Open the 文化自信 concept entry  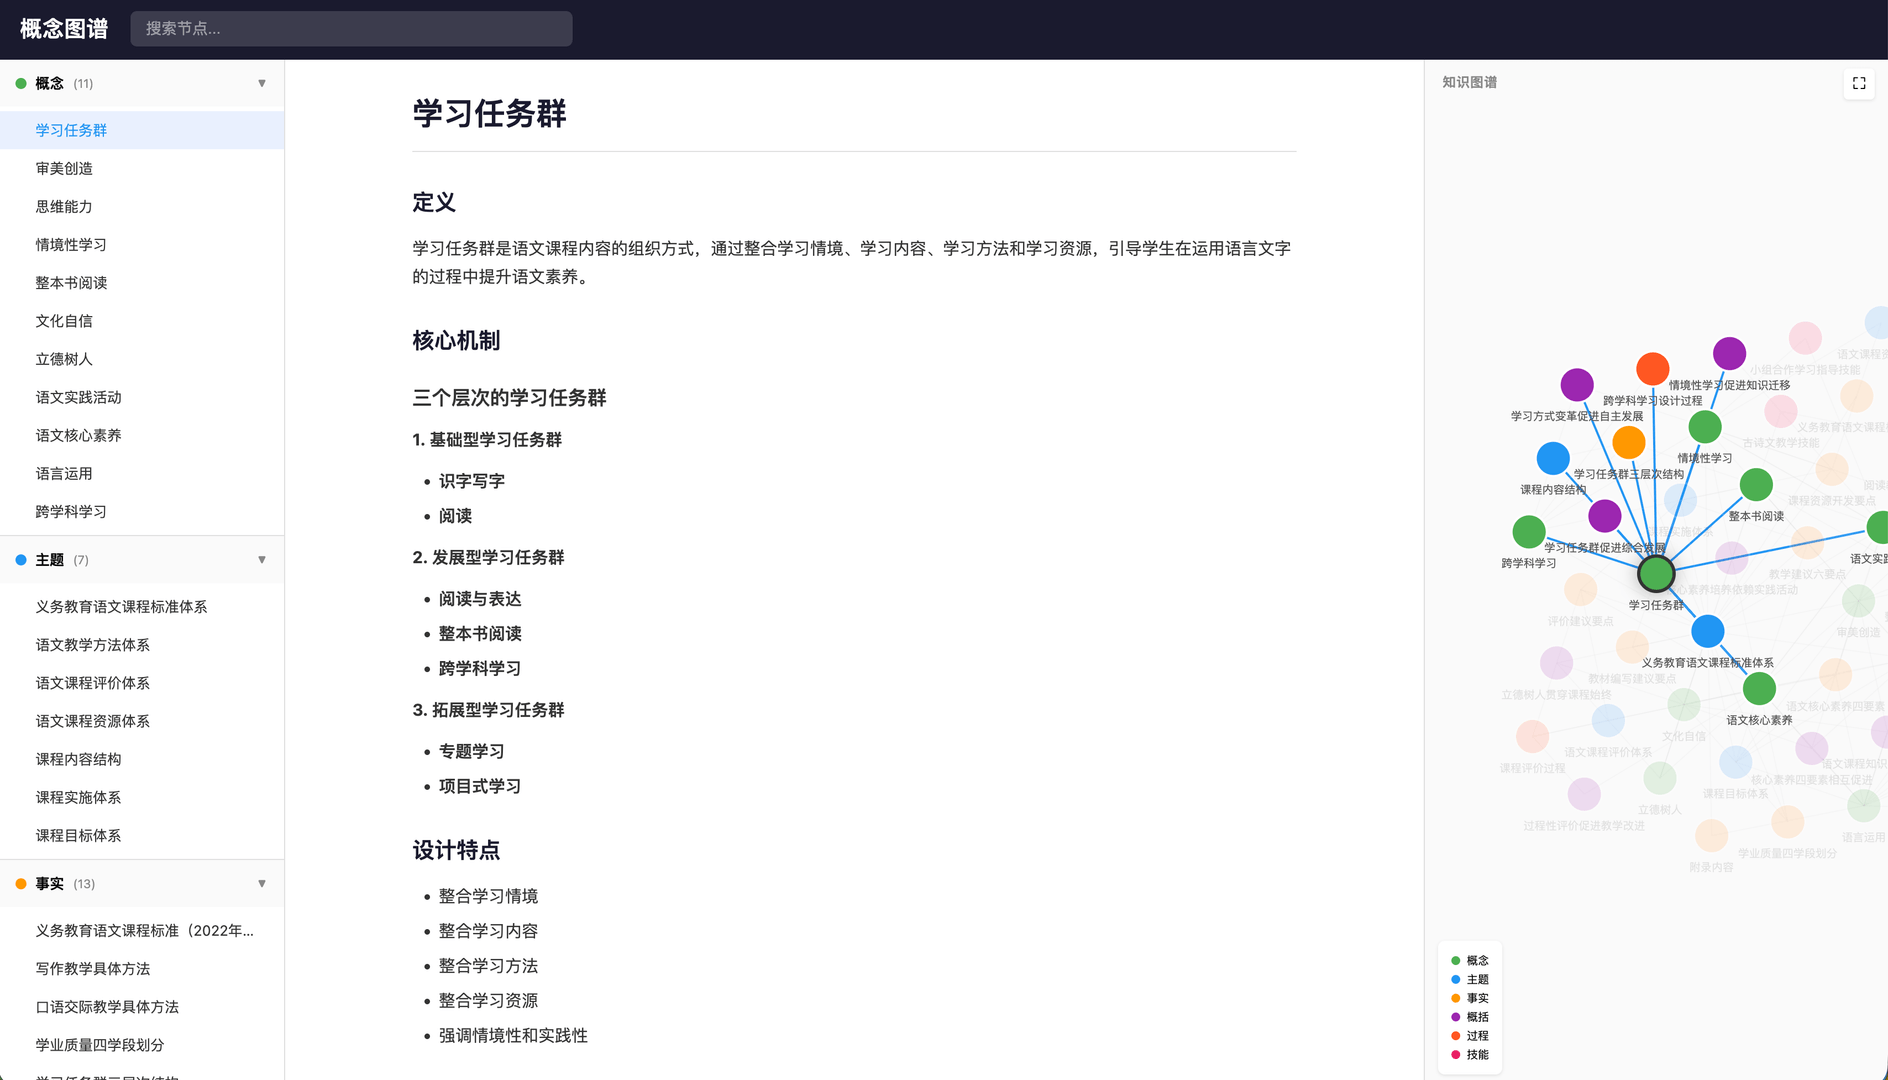[142, 321]
